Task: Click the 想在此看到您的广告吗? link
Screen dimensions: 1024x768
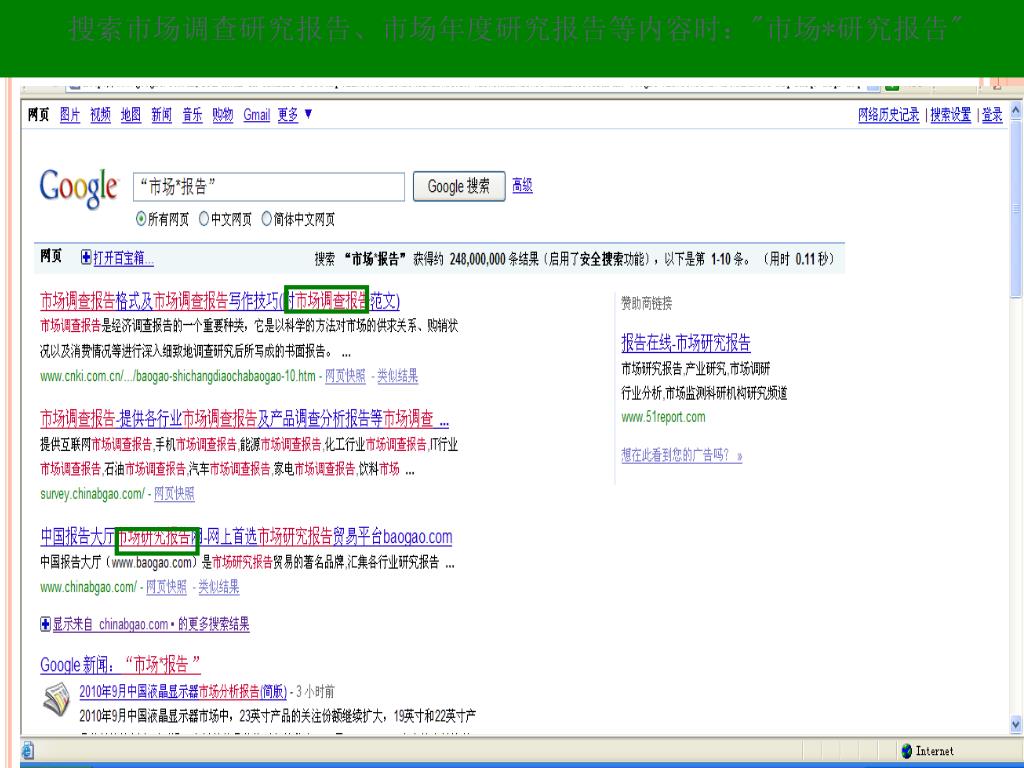Action: coord(682,455)
